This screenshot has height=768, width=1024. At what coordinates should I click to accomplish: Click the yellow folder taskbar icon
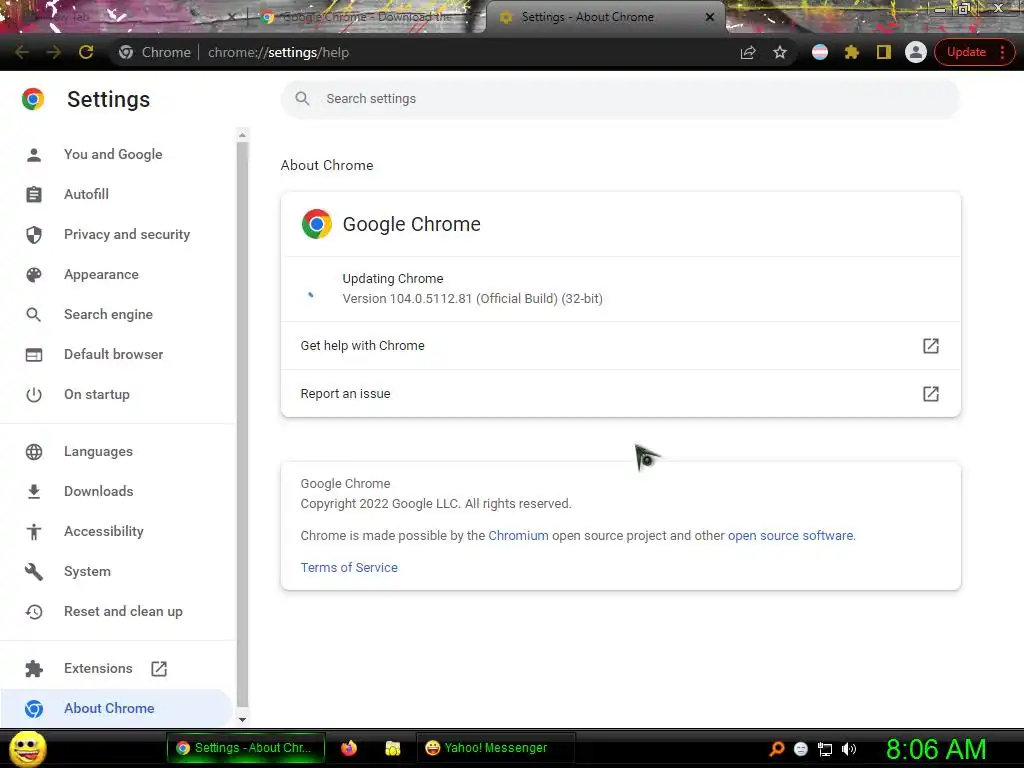coord(392,748)
